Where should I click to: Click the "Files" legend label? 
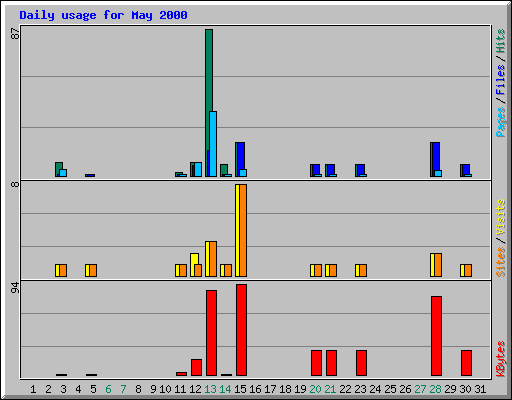[x=500, y=80]
